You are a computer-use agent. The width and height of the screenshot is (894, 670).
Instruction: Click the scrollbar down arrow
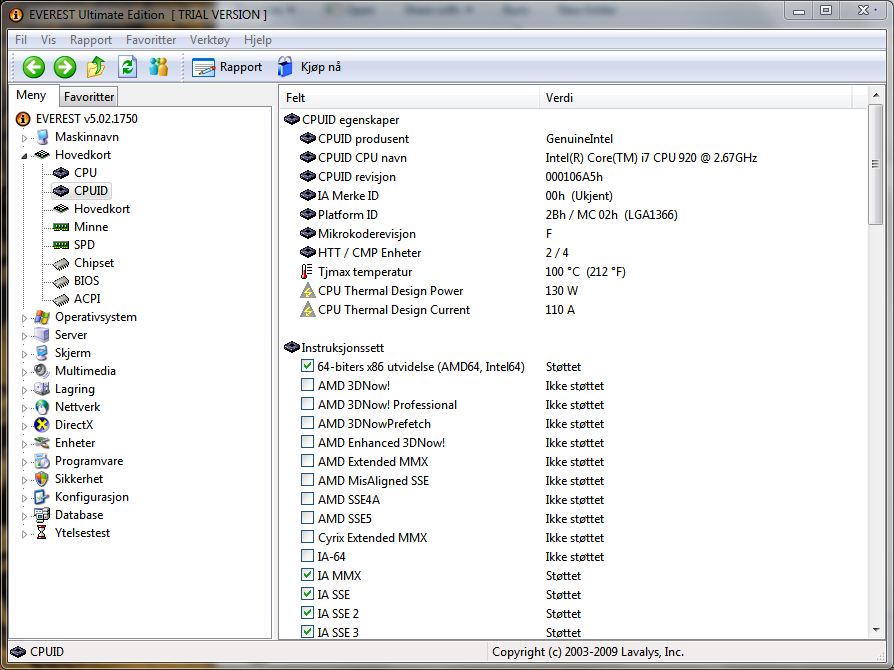[x=876, y=630]
